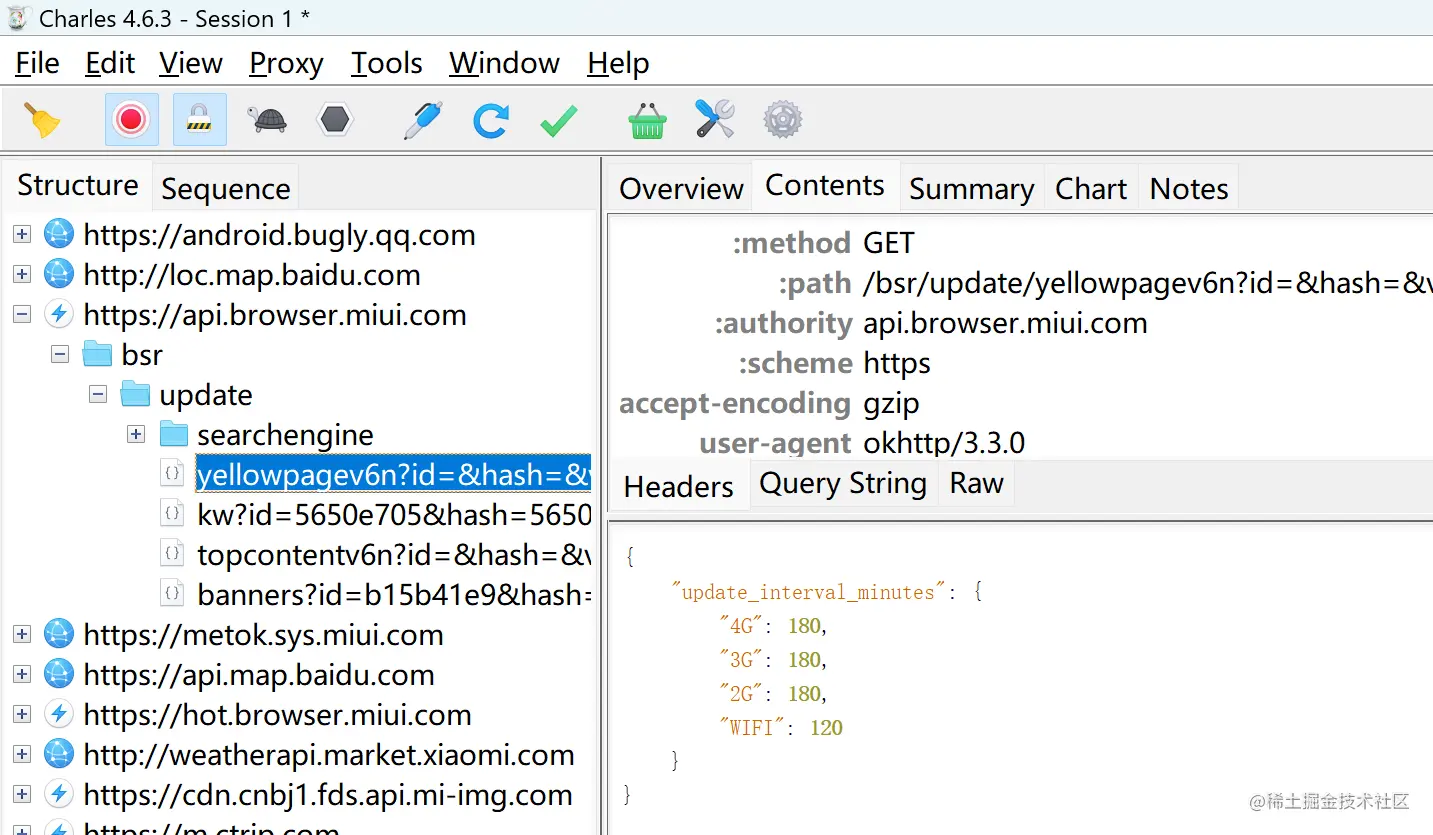Click the green shopping basket icon
Image resolution: width=1433 pixels, height=835 pixels.
click(x=647, y=120)
